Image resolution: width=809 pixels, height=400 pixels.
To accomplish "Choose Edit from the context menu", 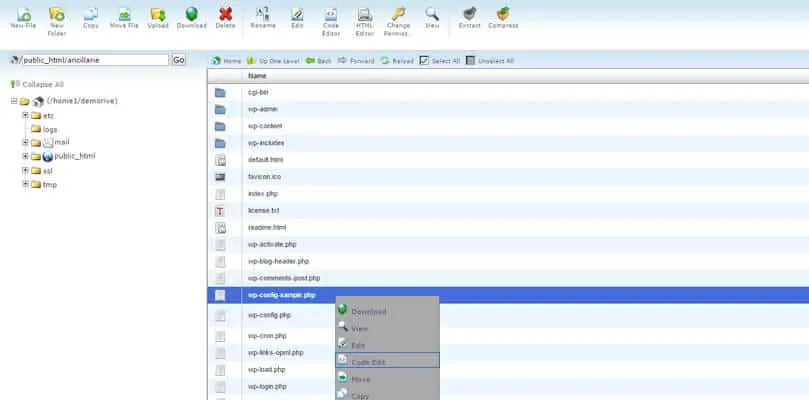I will click(x=387, y=345).
